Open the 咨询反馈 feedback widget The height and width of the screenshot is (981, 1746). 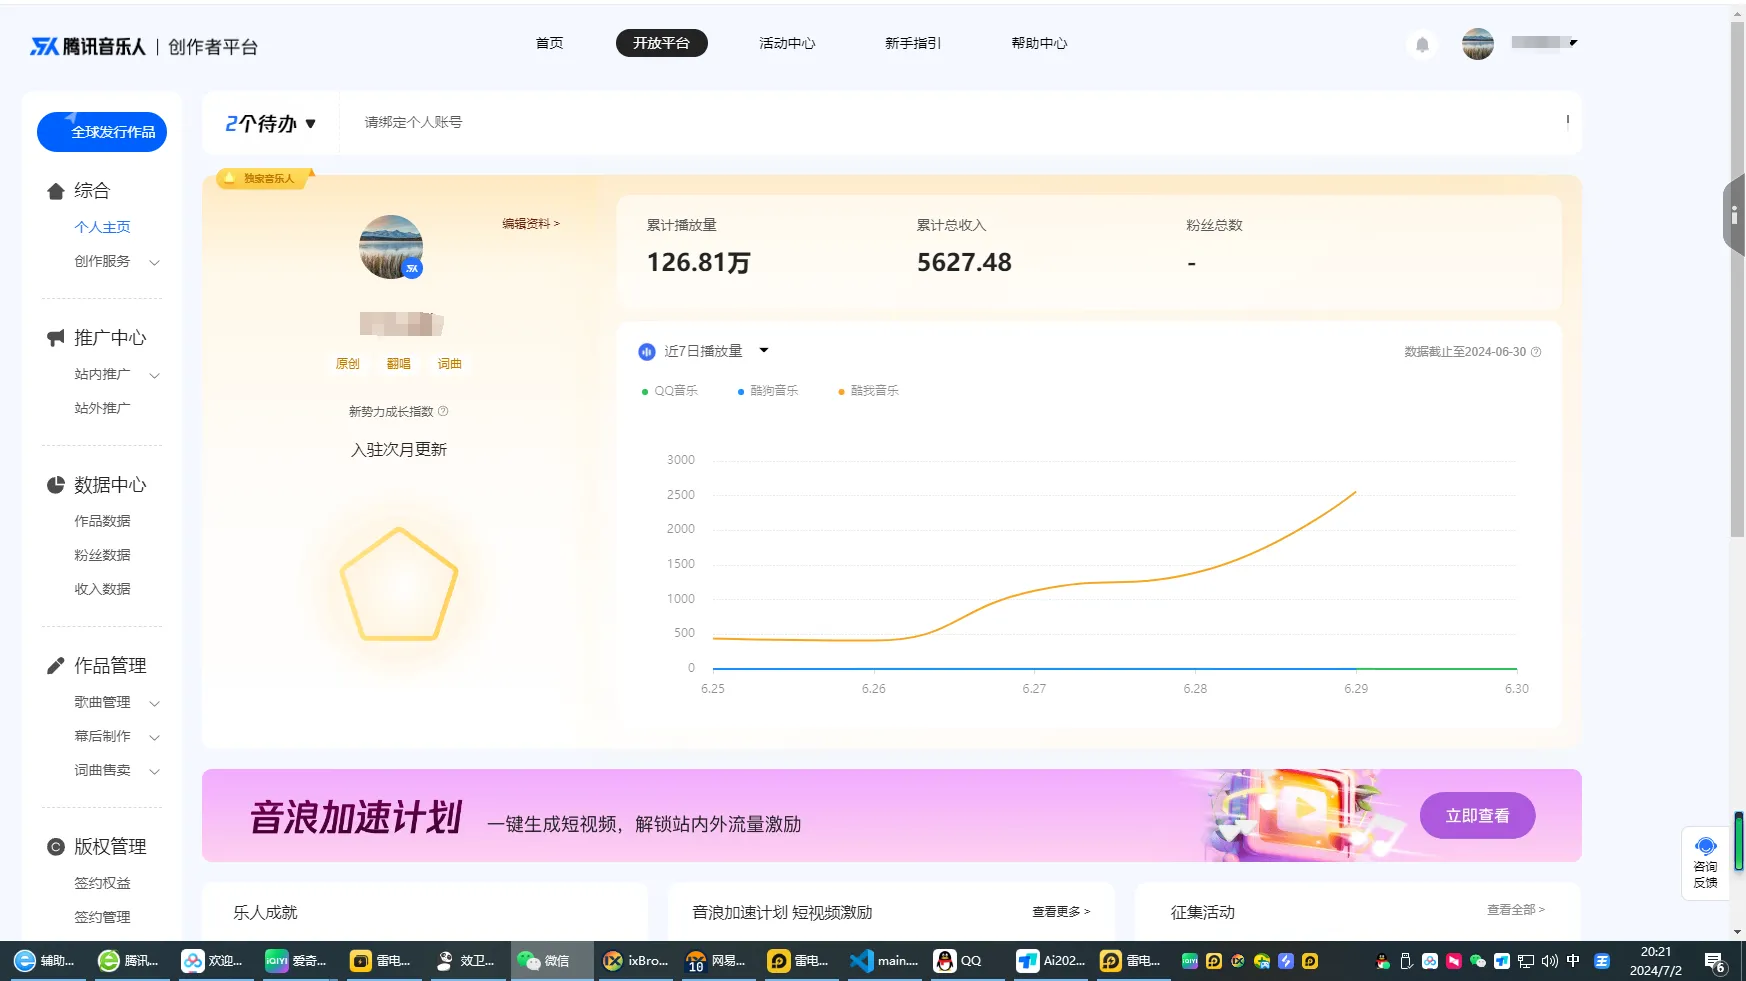coord(1706,862)
